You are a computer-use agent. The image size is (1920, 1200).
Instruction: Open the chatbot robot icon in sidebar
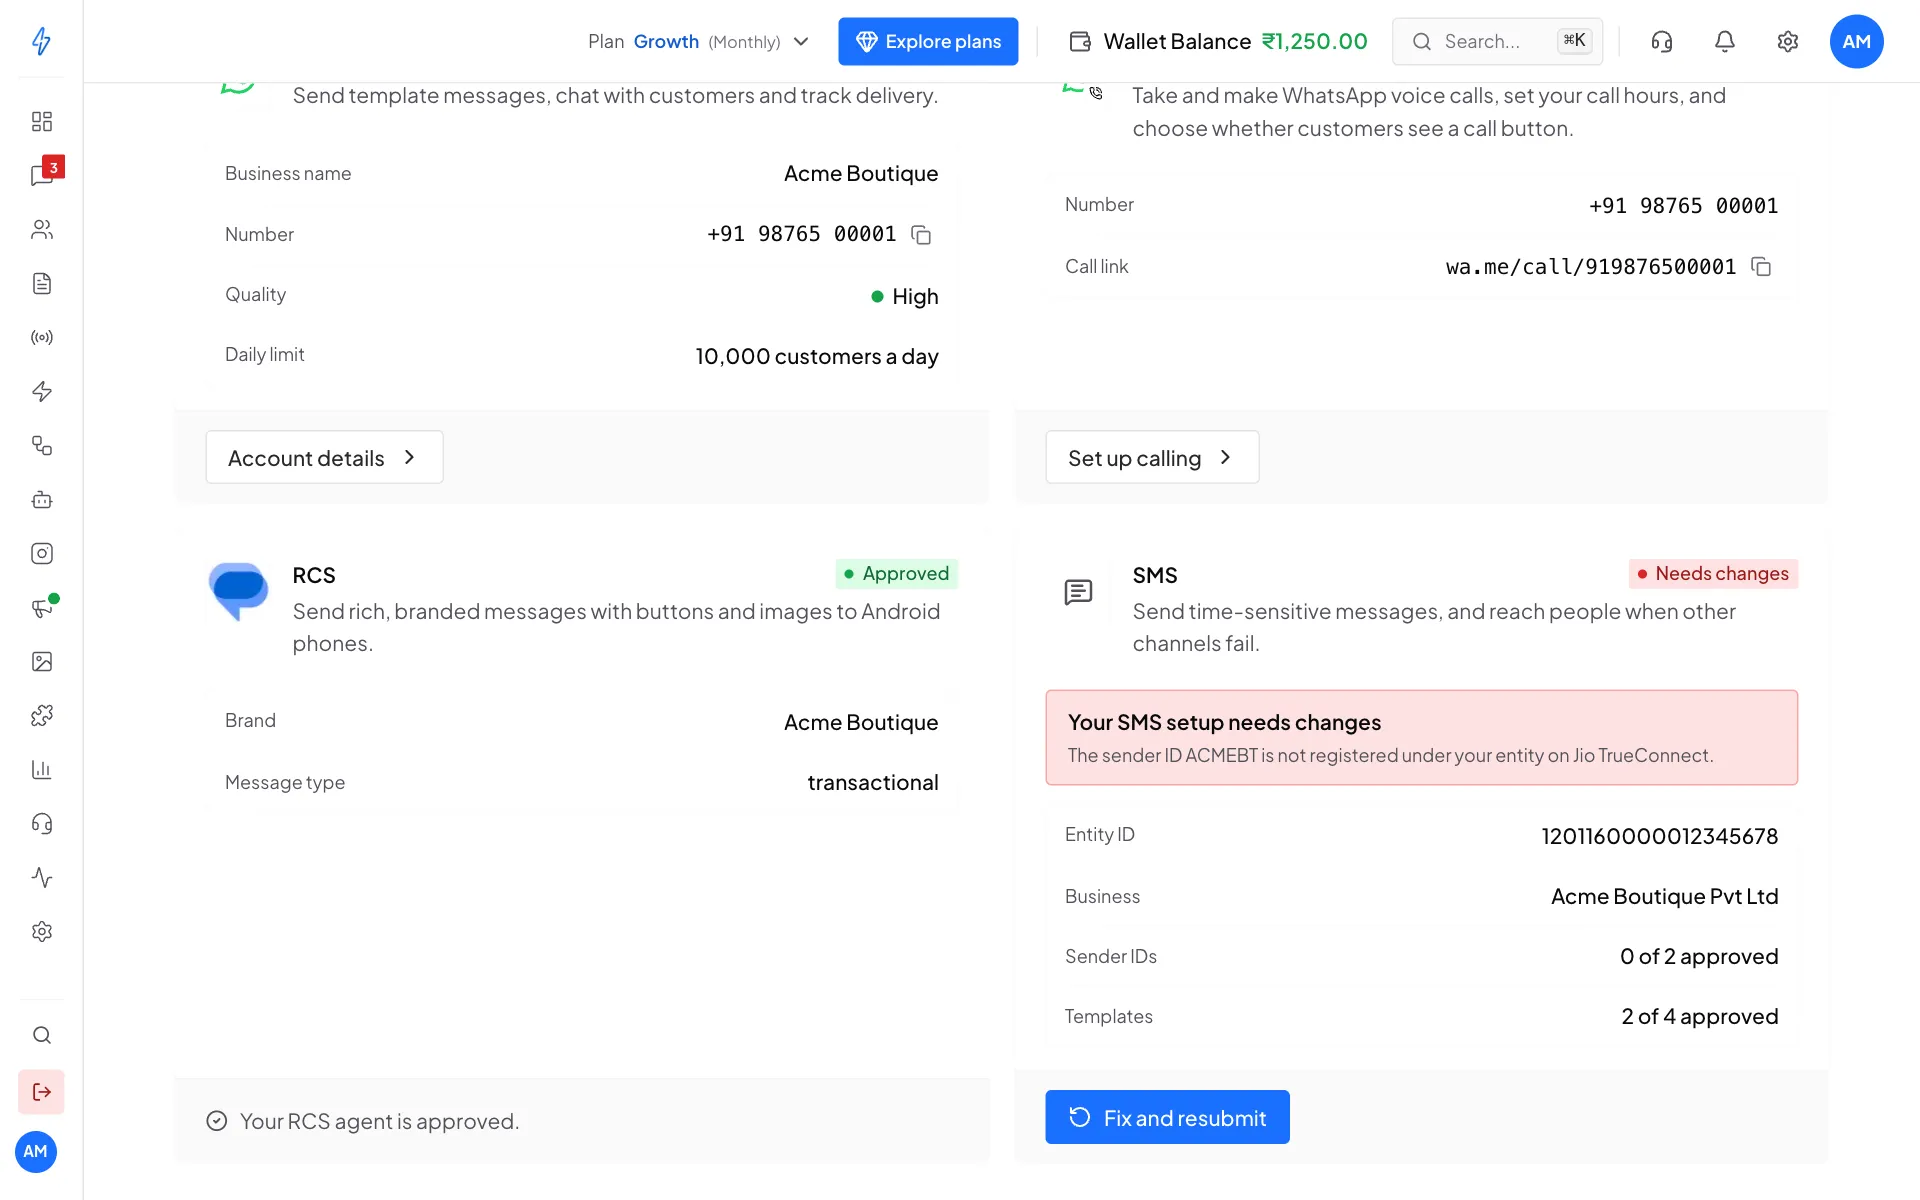click(x=41, y=499)
